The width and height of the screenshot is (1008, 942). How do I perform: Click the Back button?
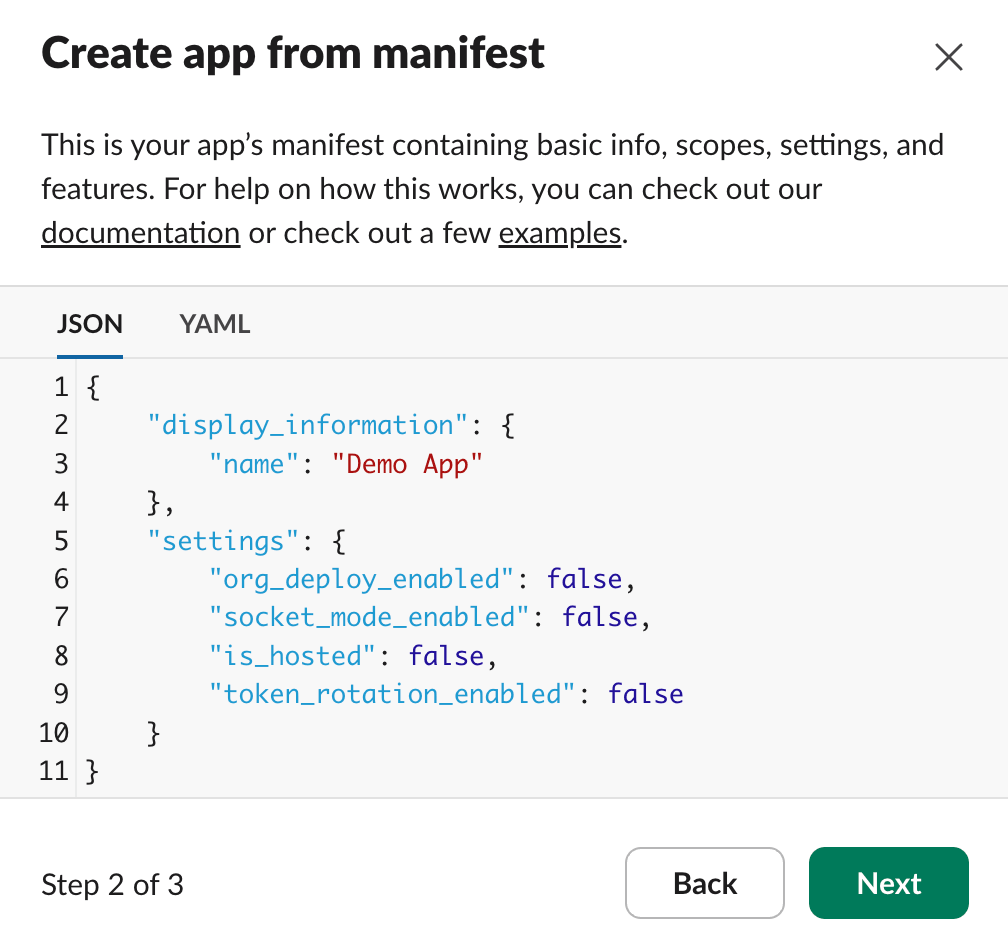[705, 883]
